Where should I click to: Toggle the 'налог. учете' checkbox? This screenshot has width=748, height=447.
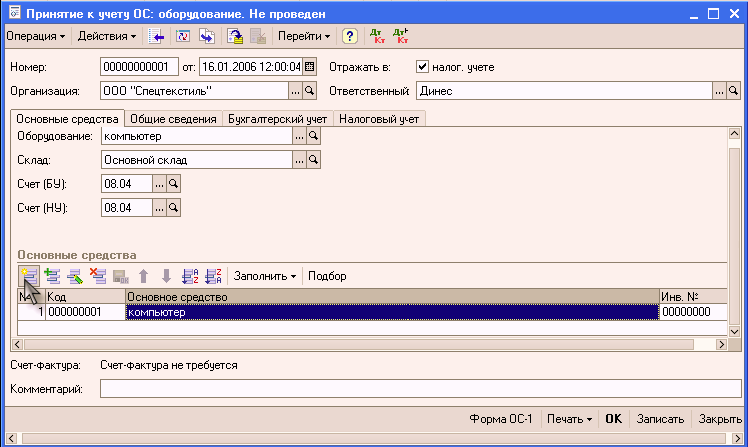422,67
